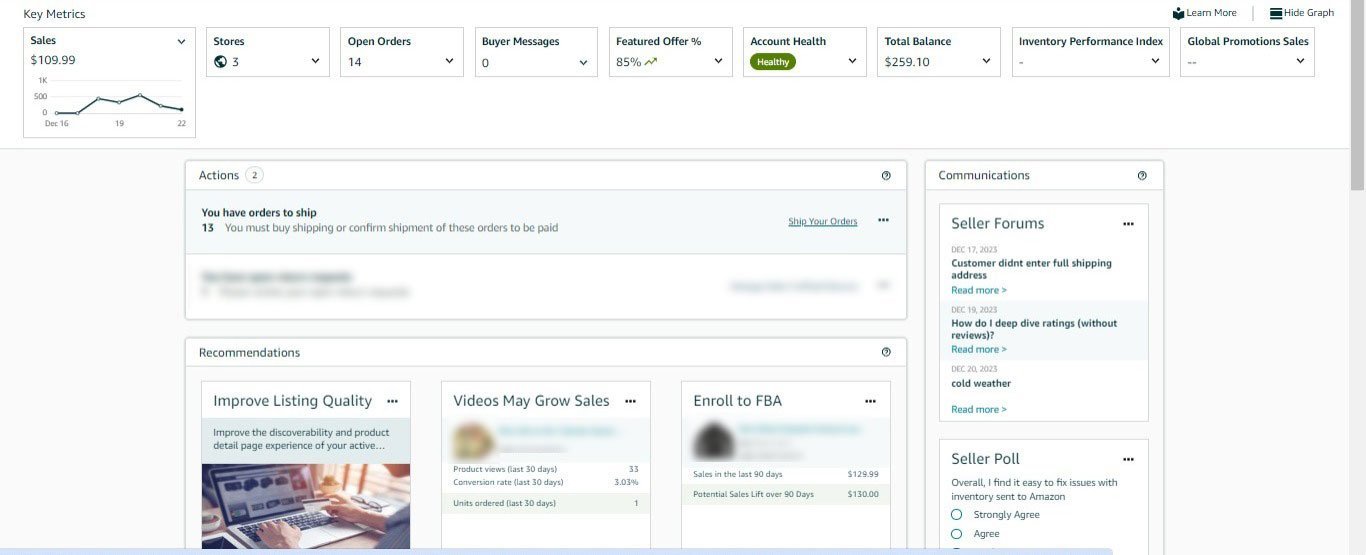Open help icon in Recommendations panel header
Image resolution: width=1366 pixels, height=555 pixels.
(886, 352)
